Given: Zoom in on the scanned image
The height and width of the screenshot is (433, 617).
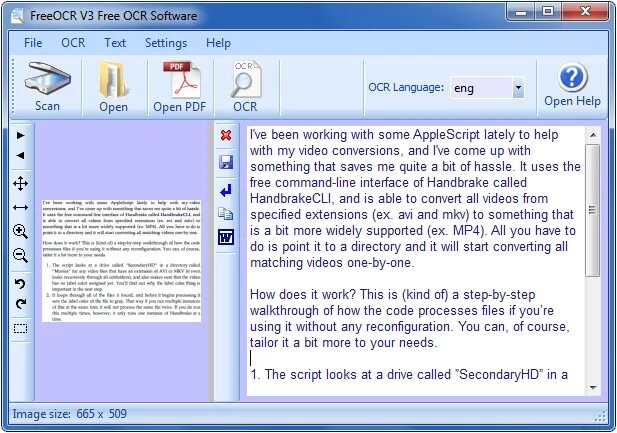Looking at the screenshot, I should pos(20,231).
